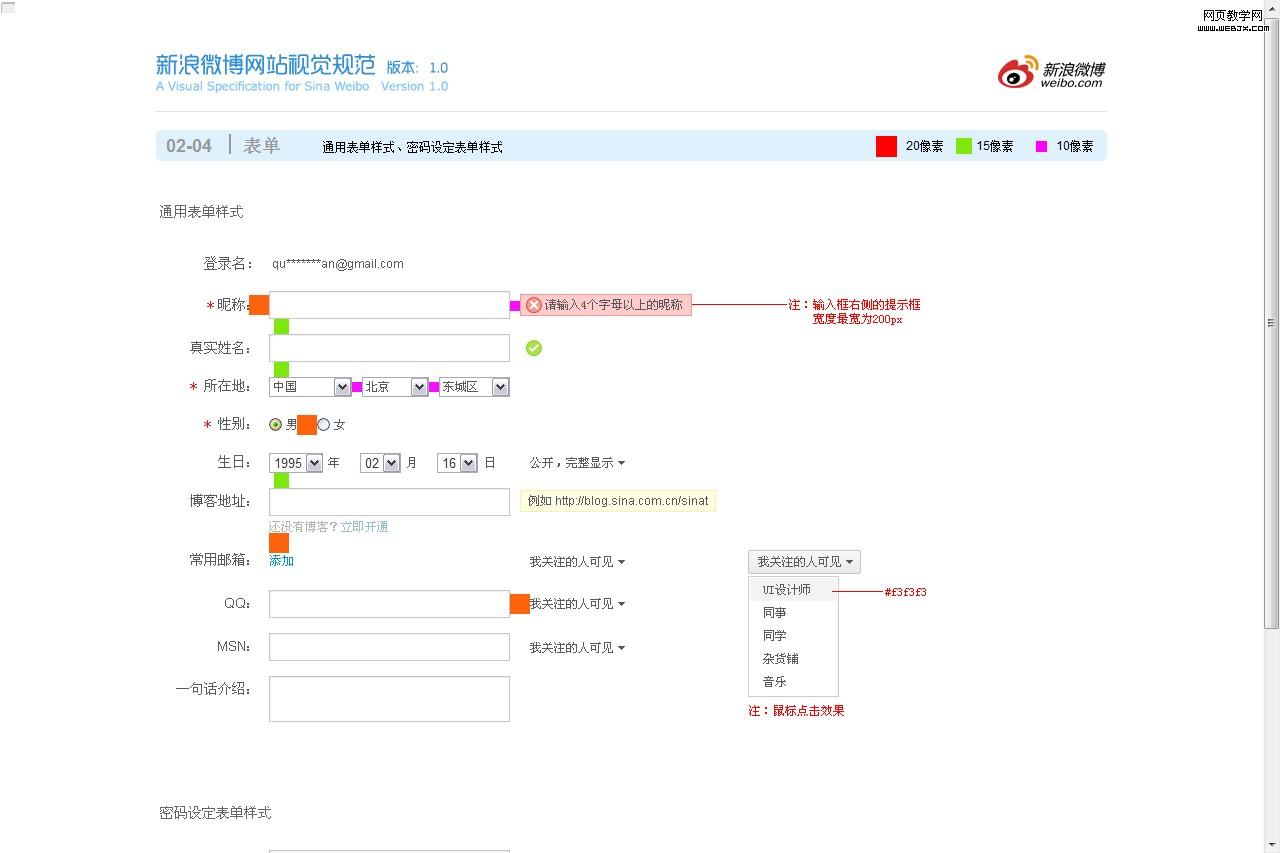Select the 男 radio button
Screen dimensions: 1280x853
276,425
